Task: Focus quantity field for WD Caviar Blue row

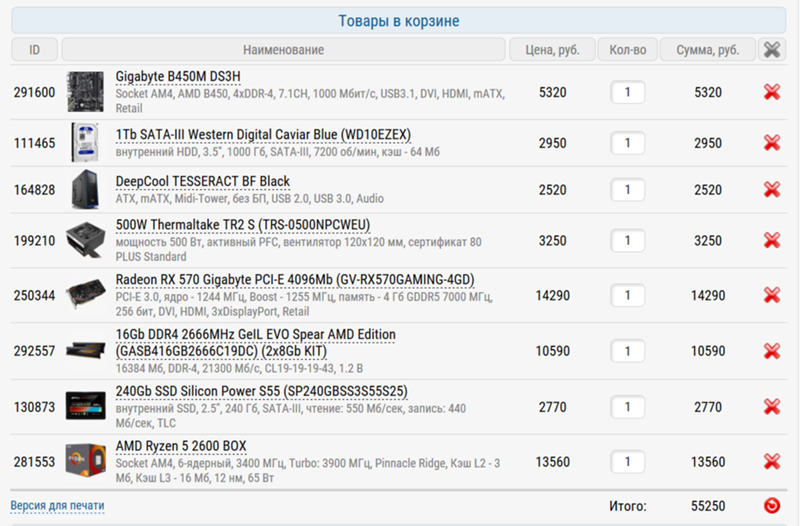Action: 627,143
